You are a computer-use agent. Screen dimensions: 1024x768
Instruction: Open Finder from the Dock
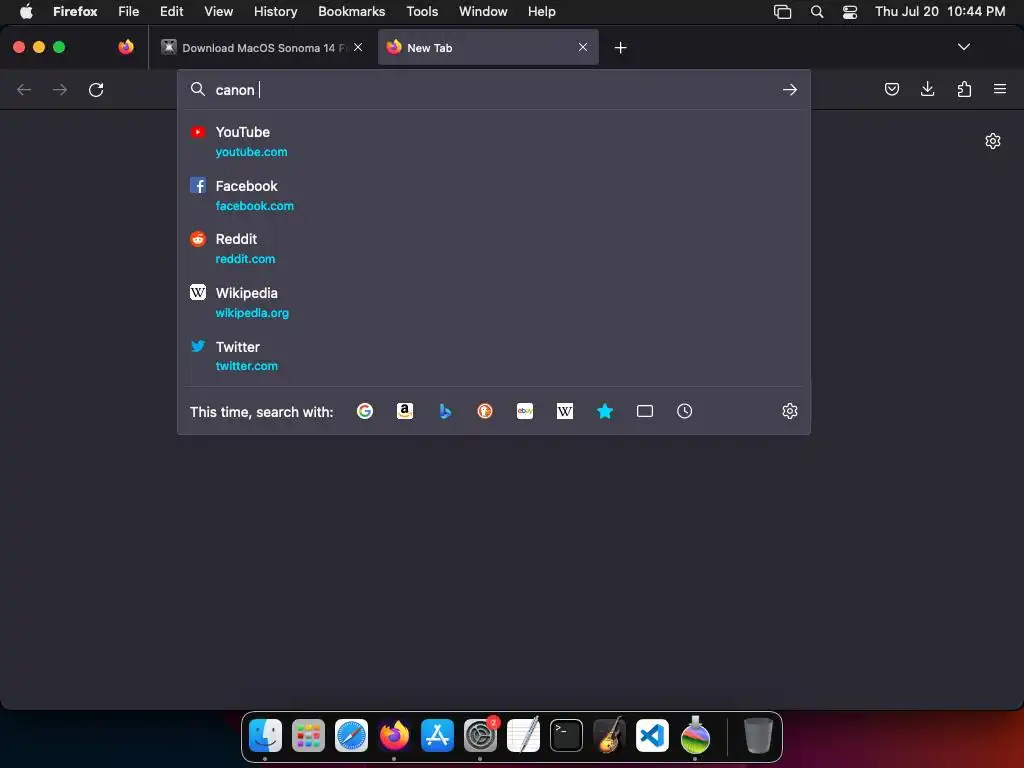(265, 735)
